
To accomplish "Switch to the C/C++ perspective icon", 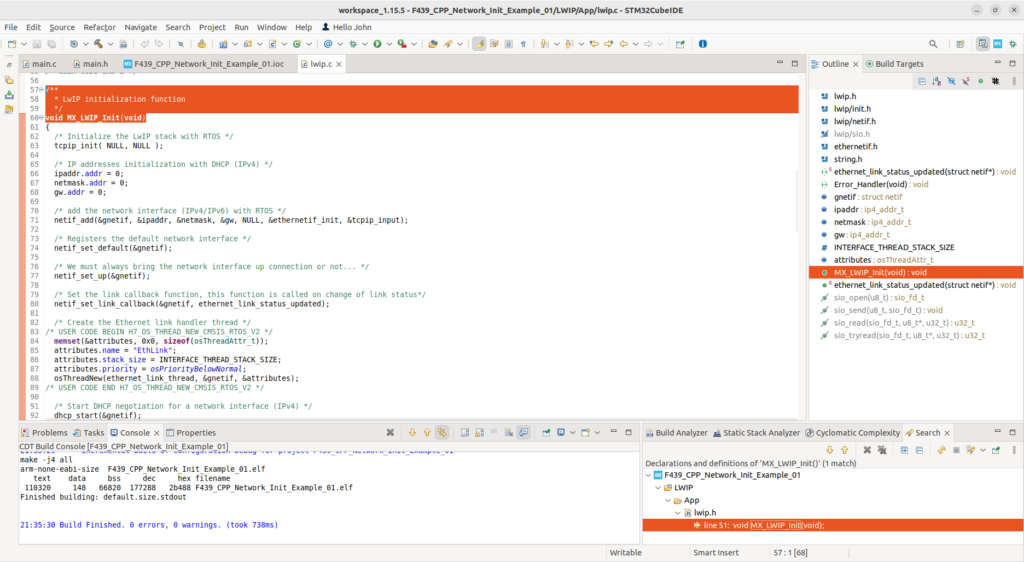I will tap(982, 44).
